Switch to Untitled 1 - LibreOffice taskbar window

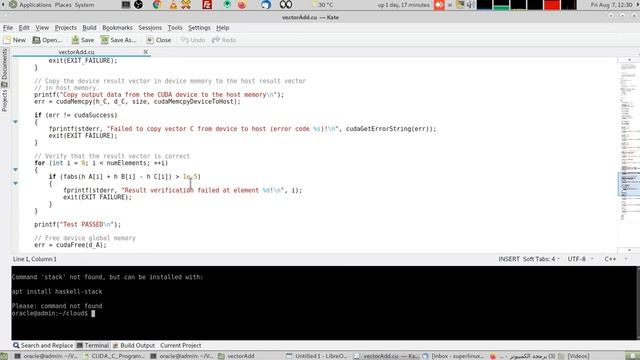tap(317, 356)
